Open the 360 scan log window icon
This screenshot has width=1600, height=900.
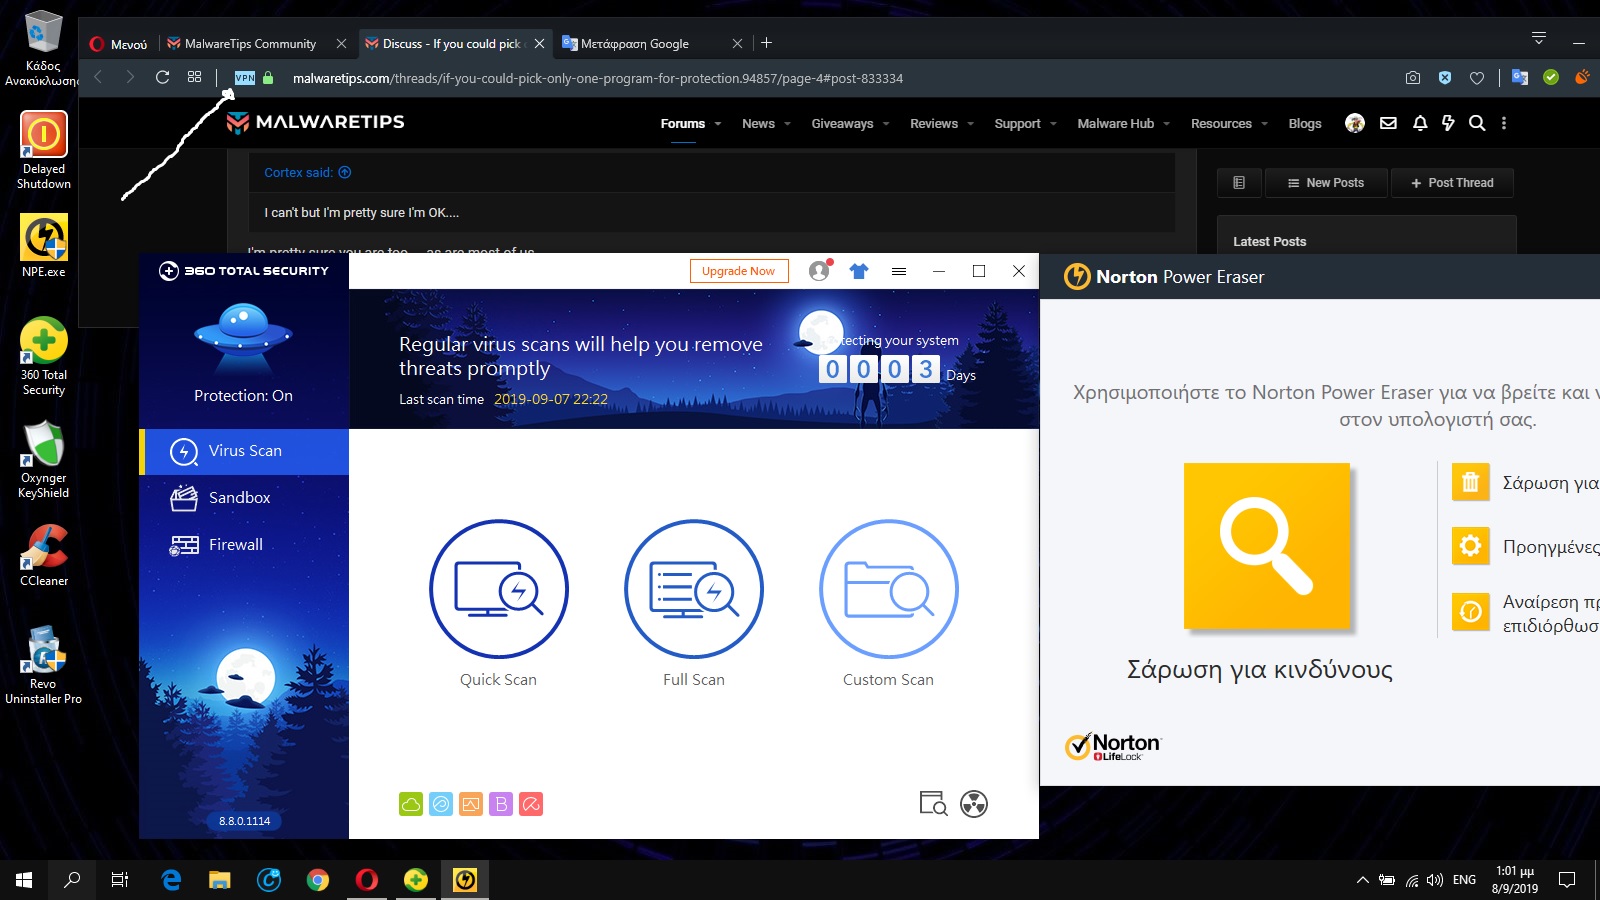pyautogui.click(x=933, y=804)
